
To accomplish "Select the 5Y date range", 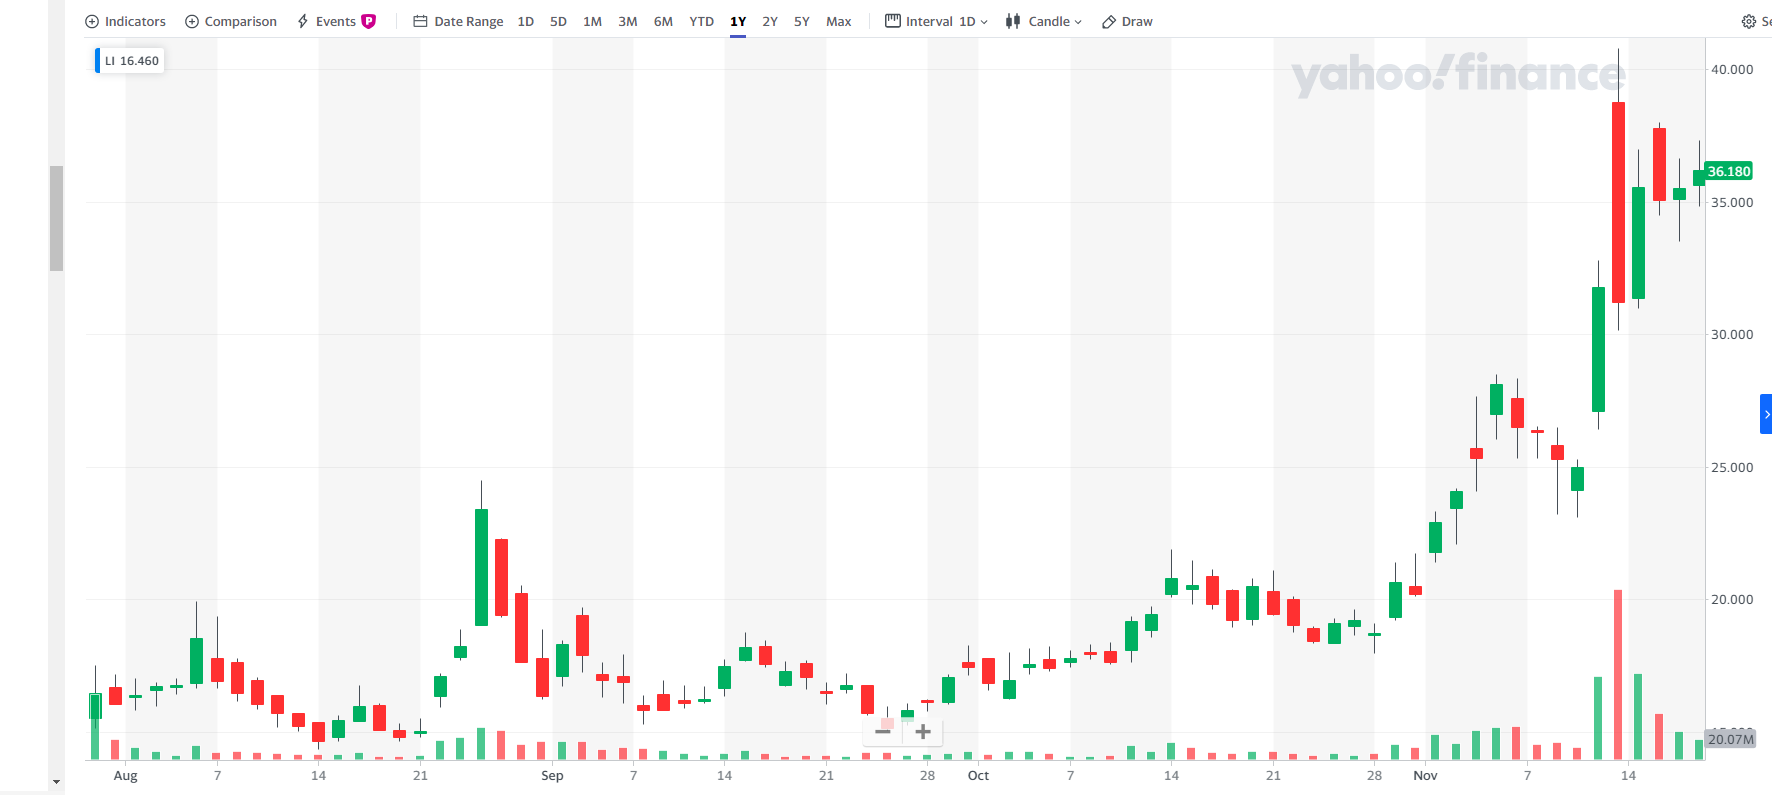I will (802, 21).
